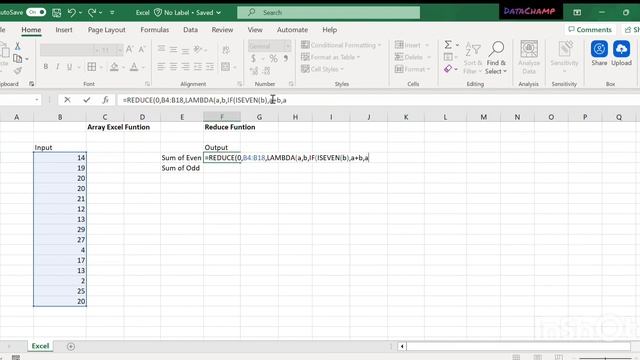Viewport: 640px width, 360px height.
Task: Click the Cut scissors icon
Action: pos(18,46)
